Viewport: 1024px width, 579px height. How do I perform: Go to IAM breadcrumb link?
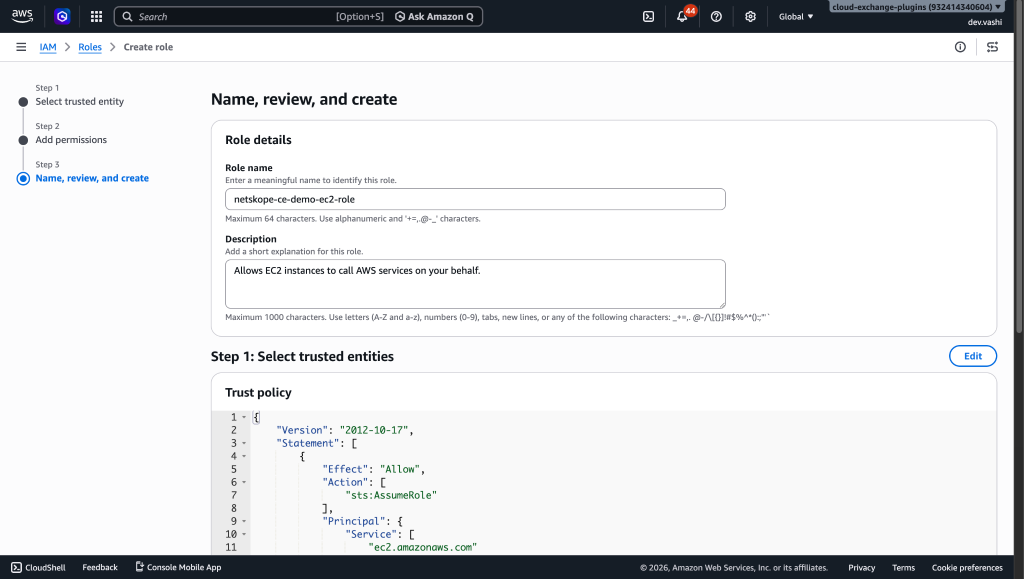[x=48, y=47]
